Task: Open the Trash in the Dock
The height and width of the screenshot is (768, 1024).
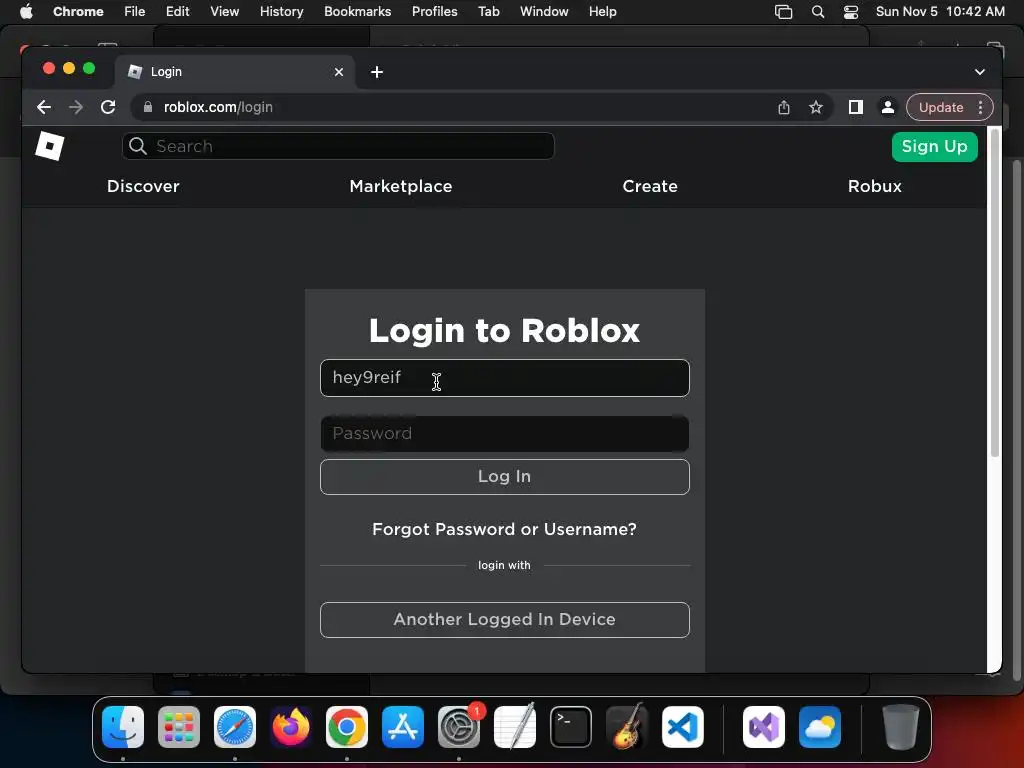Action: (x=901, y=727)
